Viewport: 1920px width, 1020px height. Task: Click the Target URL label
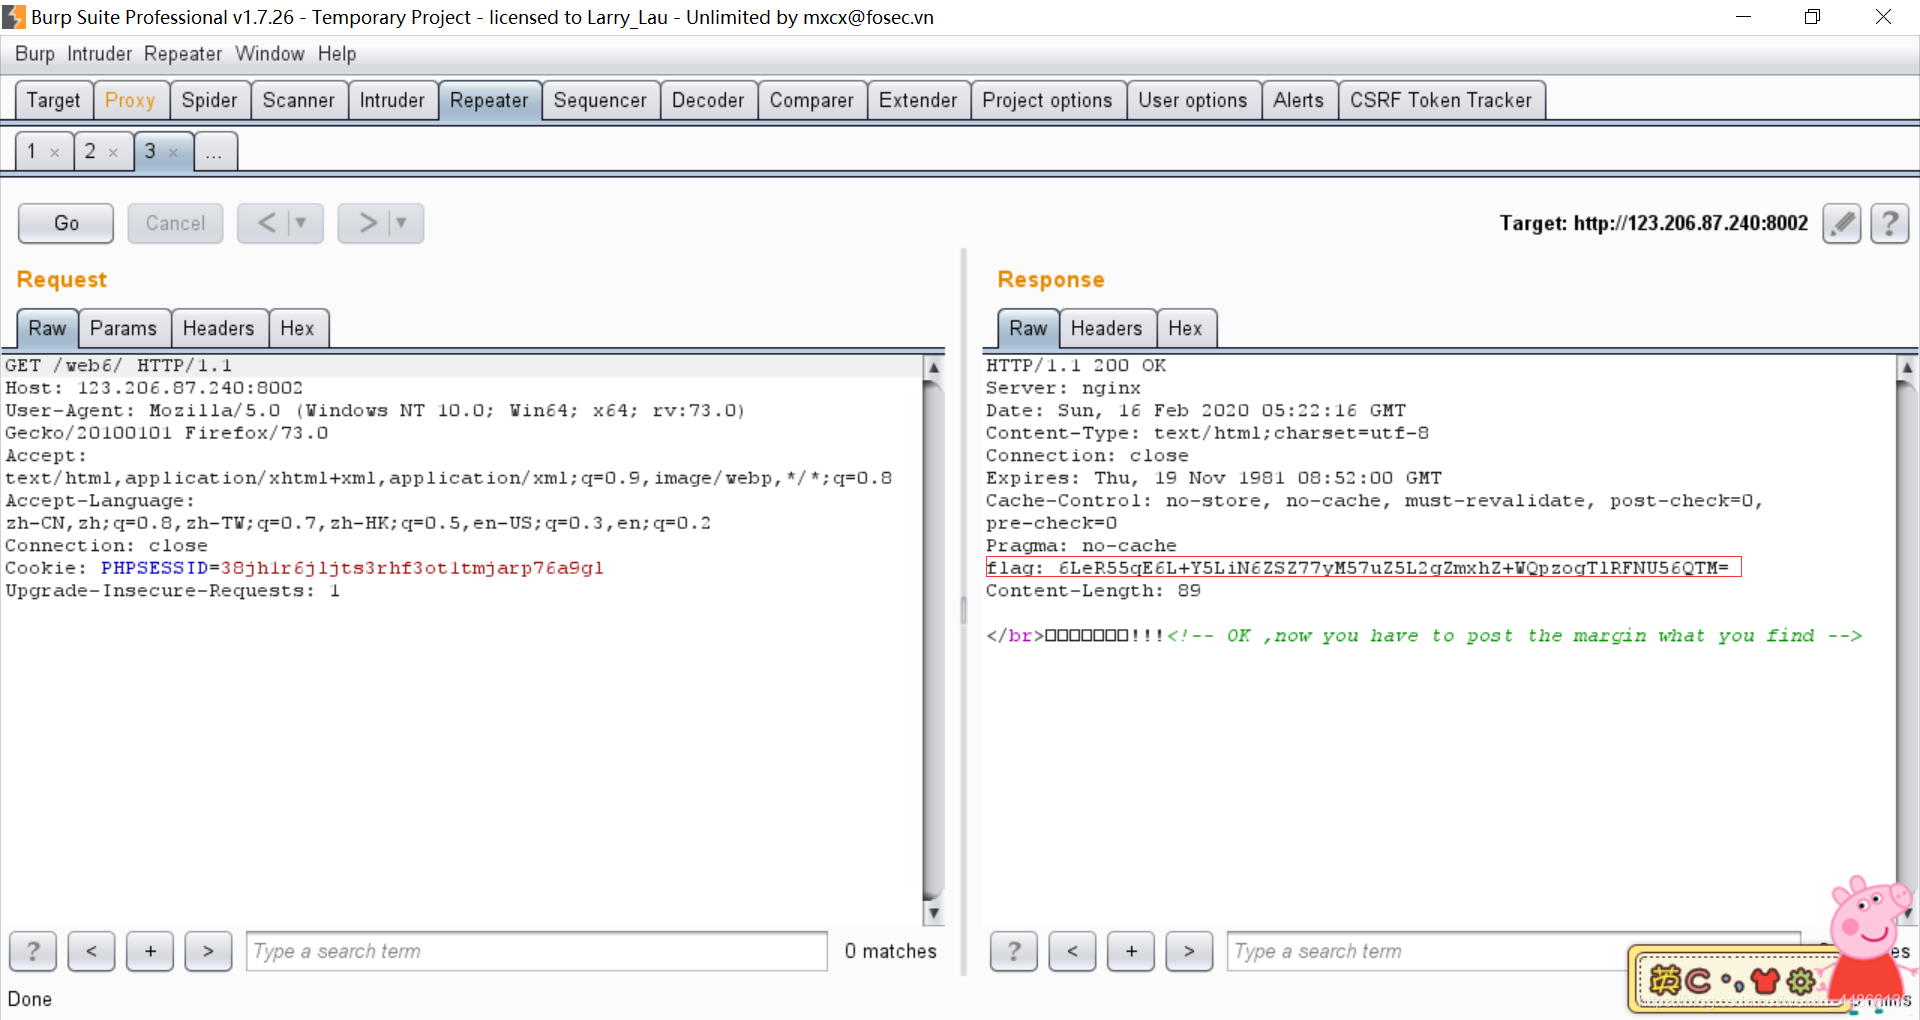tap(1653, 223)
